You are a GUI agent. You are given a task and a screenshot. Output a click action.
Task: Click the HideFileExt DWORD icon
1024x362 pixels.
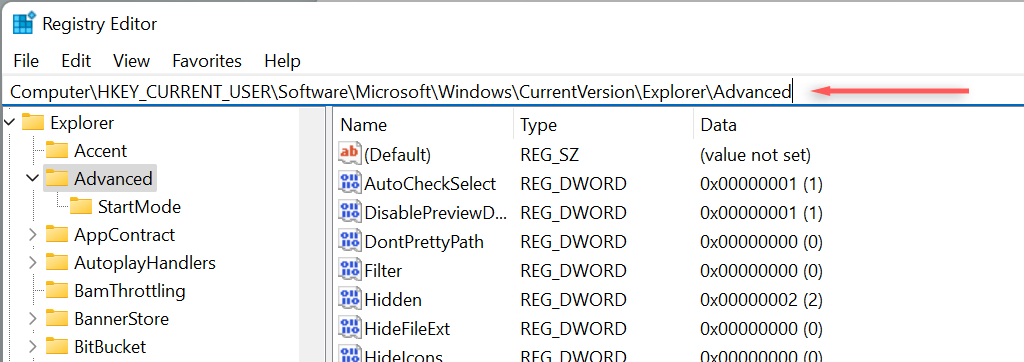tap(349, 328)
